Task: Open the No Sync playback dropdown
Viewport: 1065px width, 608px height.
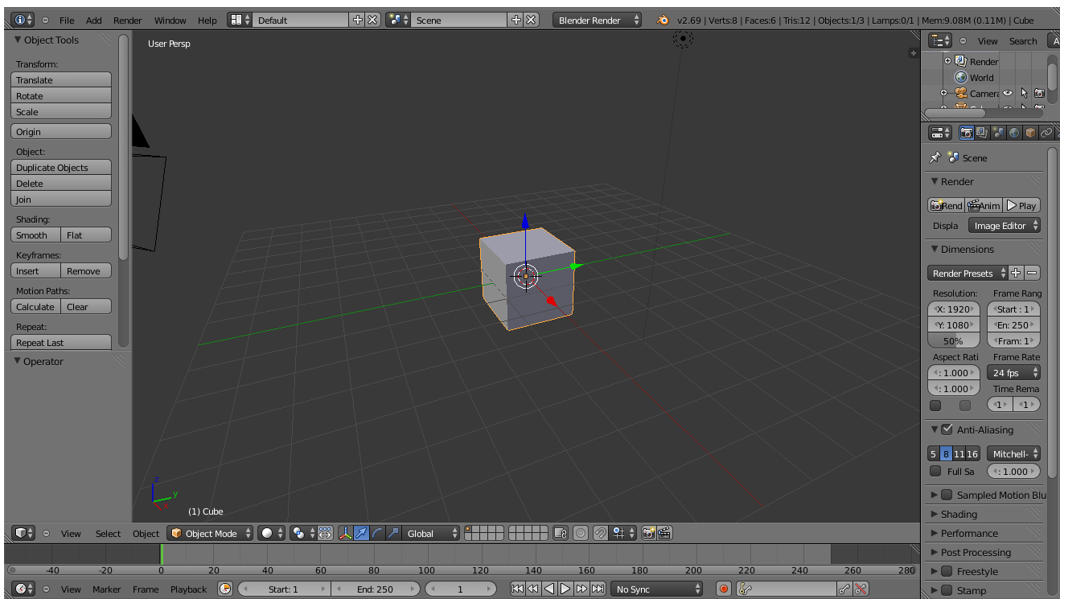Action: 658,589
